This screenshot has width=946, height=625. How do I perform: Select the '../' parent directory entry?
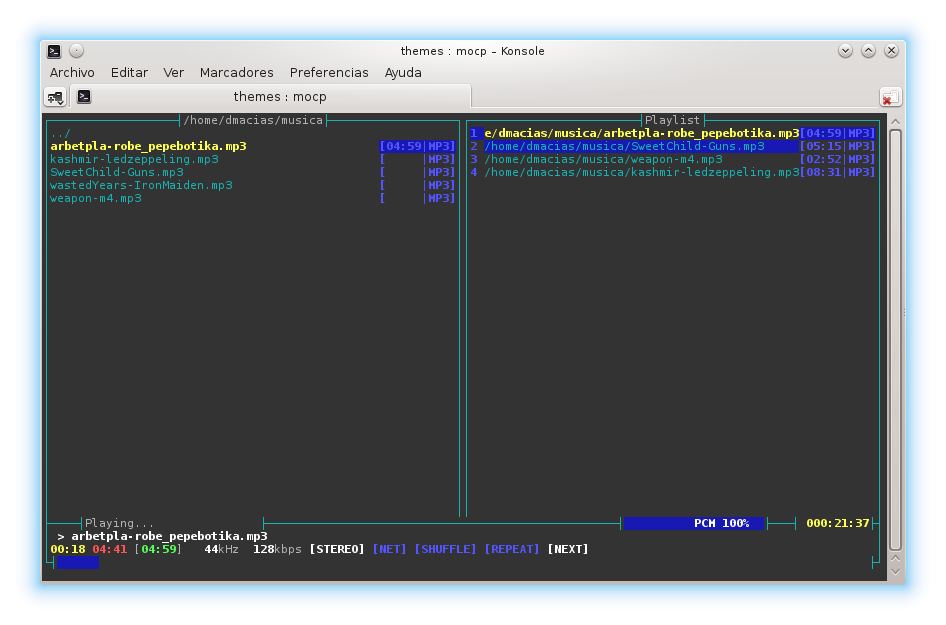click(60, 133)
